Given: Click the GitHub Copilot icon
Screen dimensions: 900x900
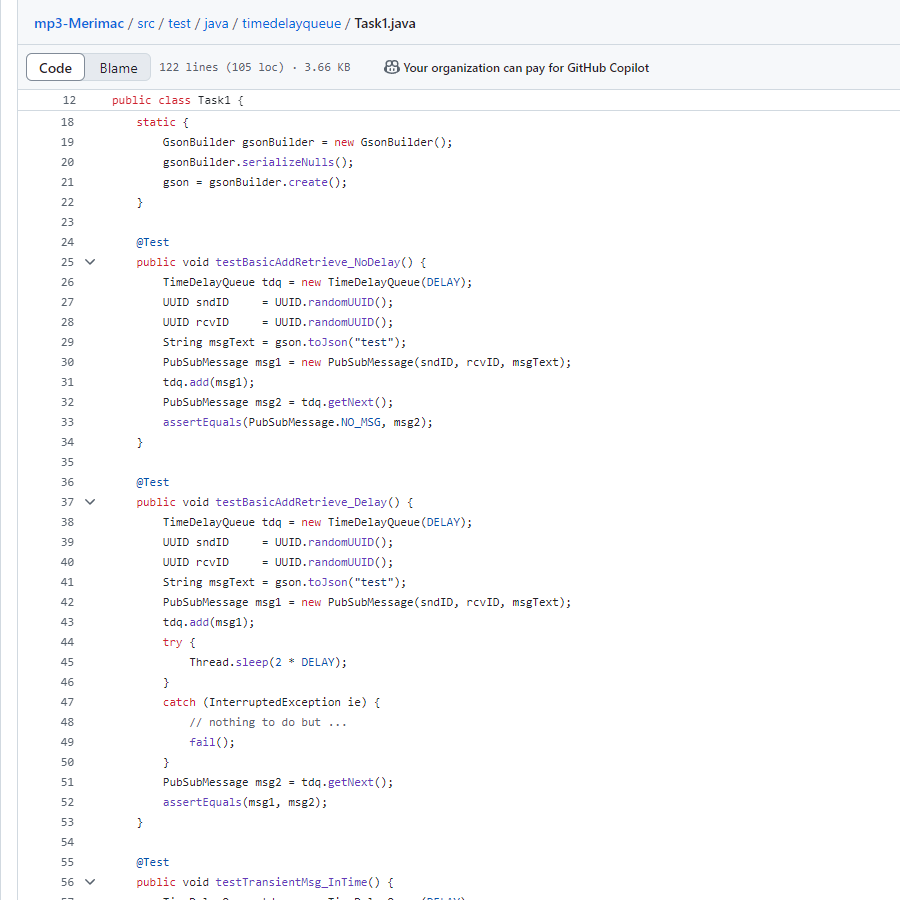Looking at the screenshot, I should point(391,68).
